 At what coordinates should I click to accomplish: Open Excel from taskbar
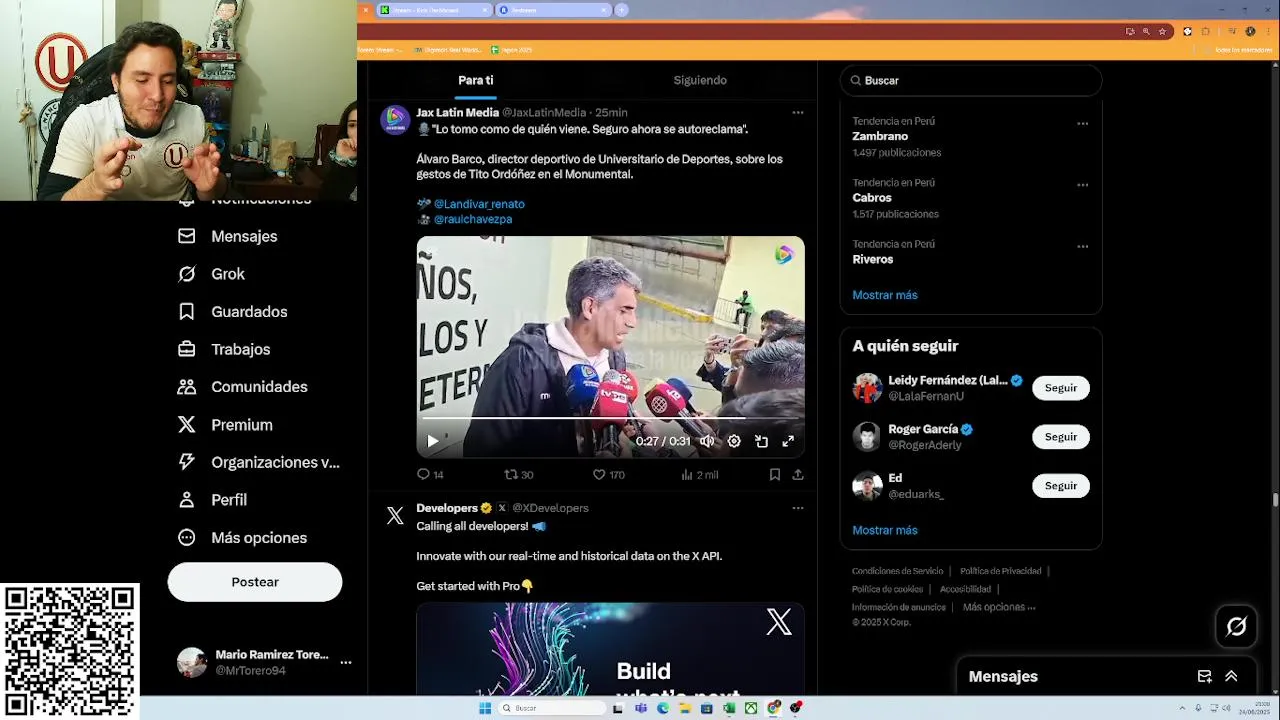[729, 708]
